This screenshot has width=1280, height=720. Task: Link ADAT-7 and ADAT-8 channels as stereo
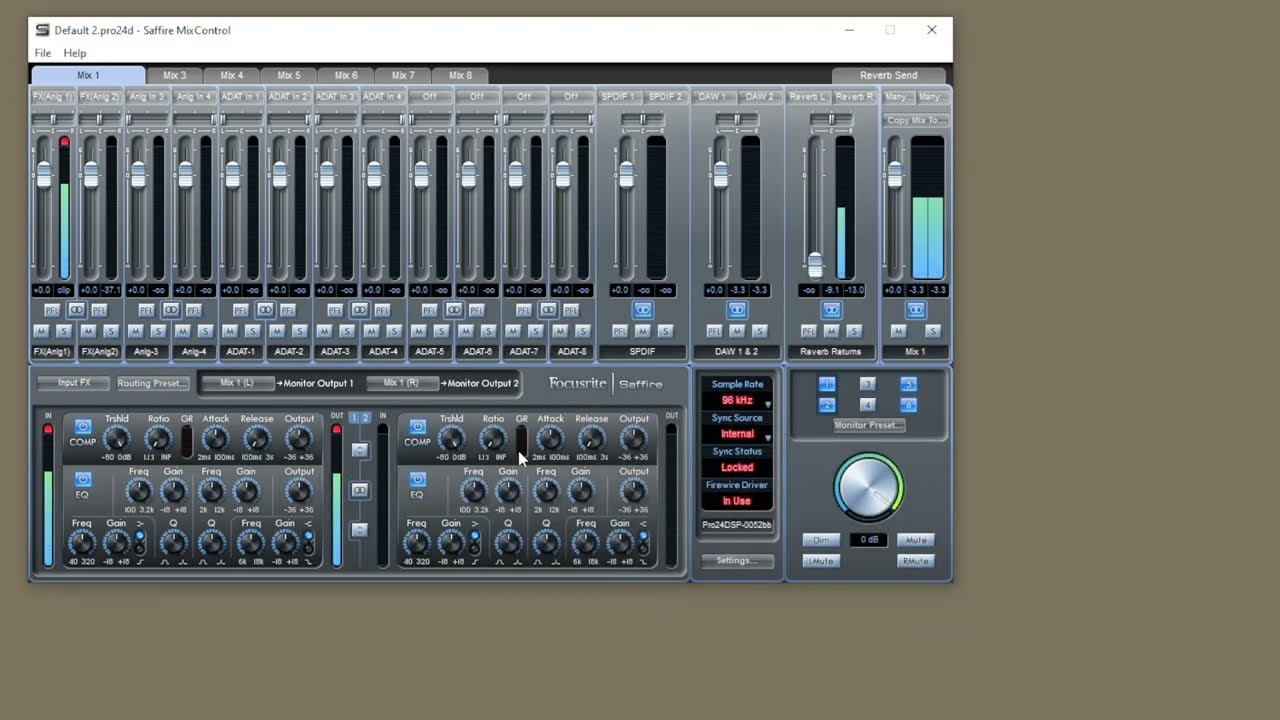pyautogui.click(x=548, y=310)
